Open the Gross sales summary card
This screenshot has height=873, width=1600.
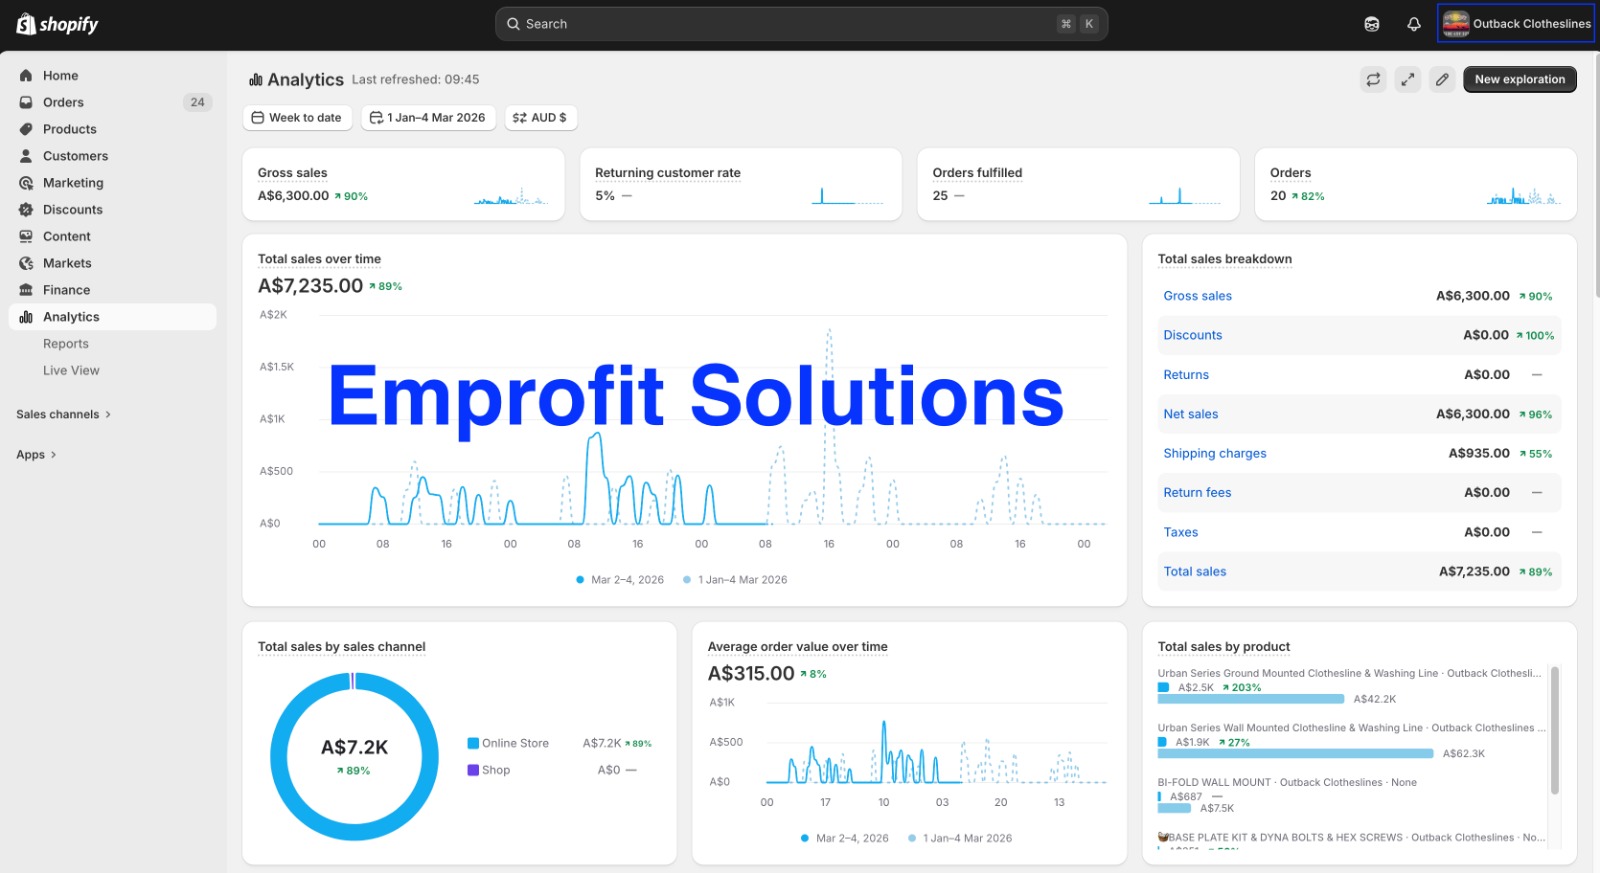[403, 184]
